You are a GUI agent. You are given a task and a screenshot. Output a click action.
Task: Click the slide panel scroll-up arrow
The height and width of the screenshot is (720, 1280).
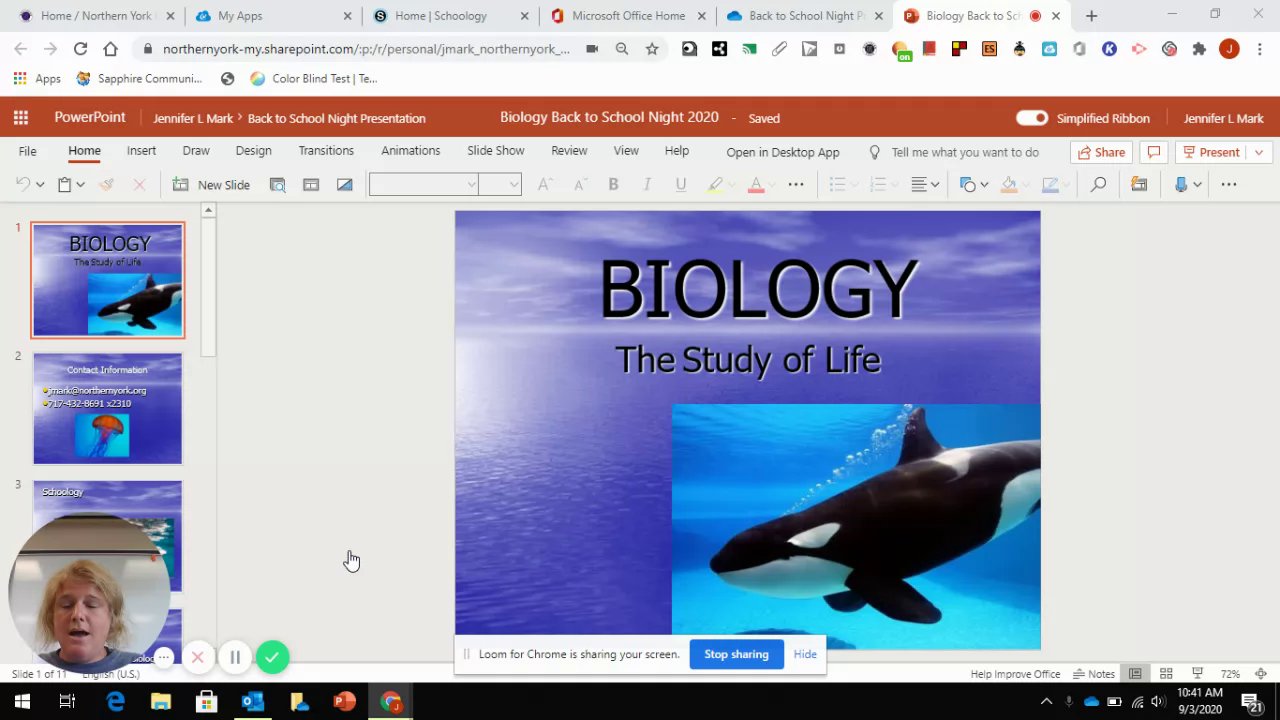208,210
